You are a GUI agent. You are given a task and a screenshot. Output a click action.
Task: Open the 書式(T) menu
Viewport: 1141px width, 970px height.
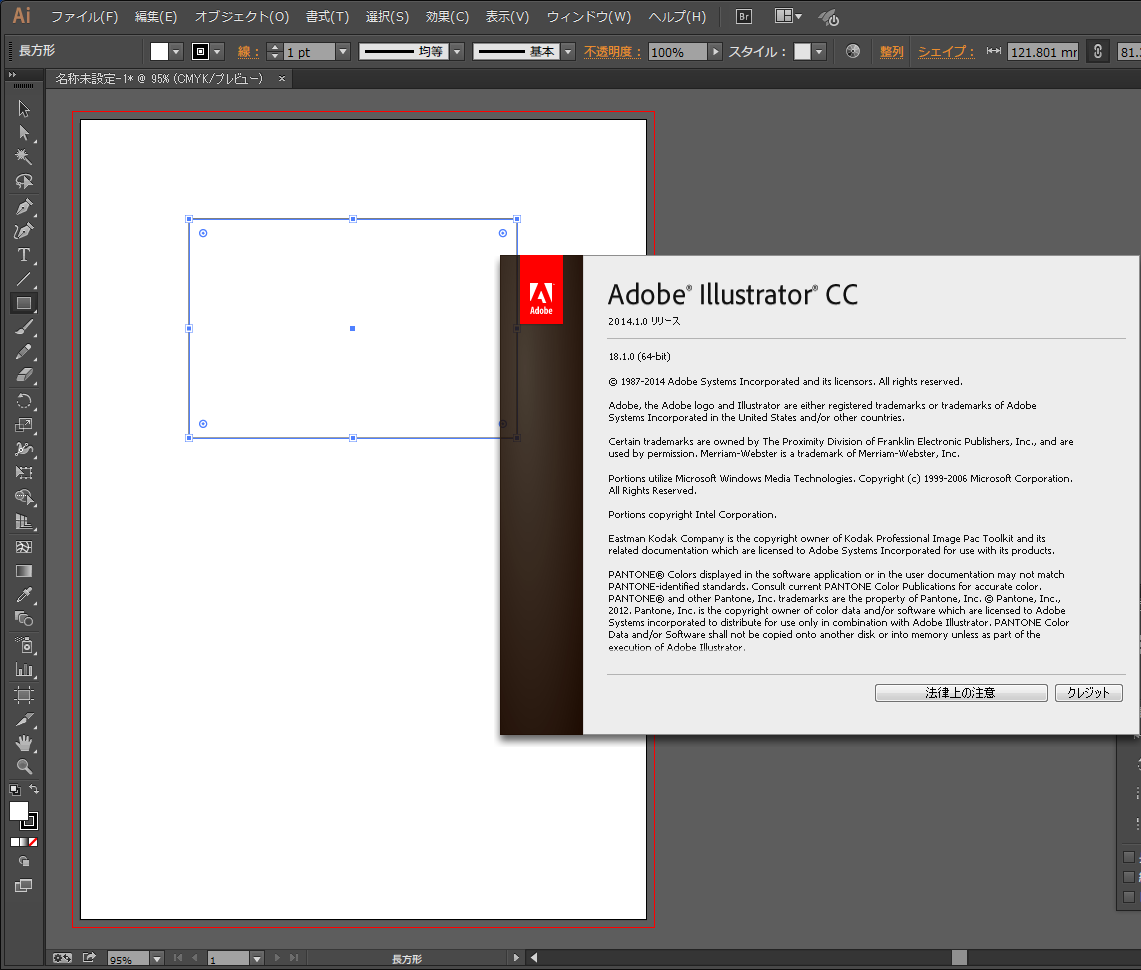(327, 17)
